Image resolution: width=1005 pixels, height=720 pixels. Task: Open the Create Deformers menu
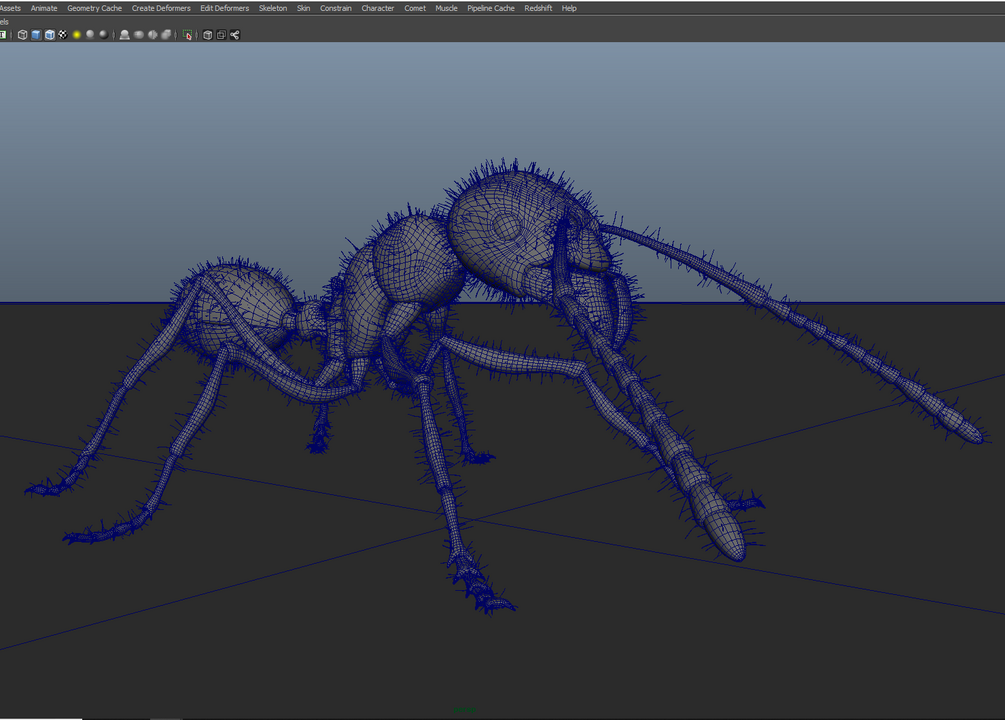click(161, 8)
